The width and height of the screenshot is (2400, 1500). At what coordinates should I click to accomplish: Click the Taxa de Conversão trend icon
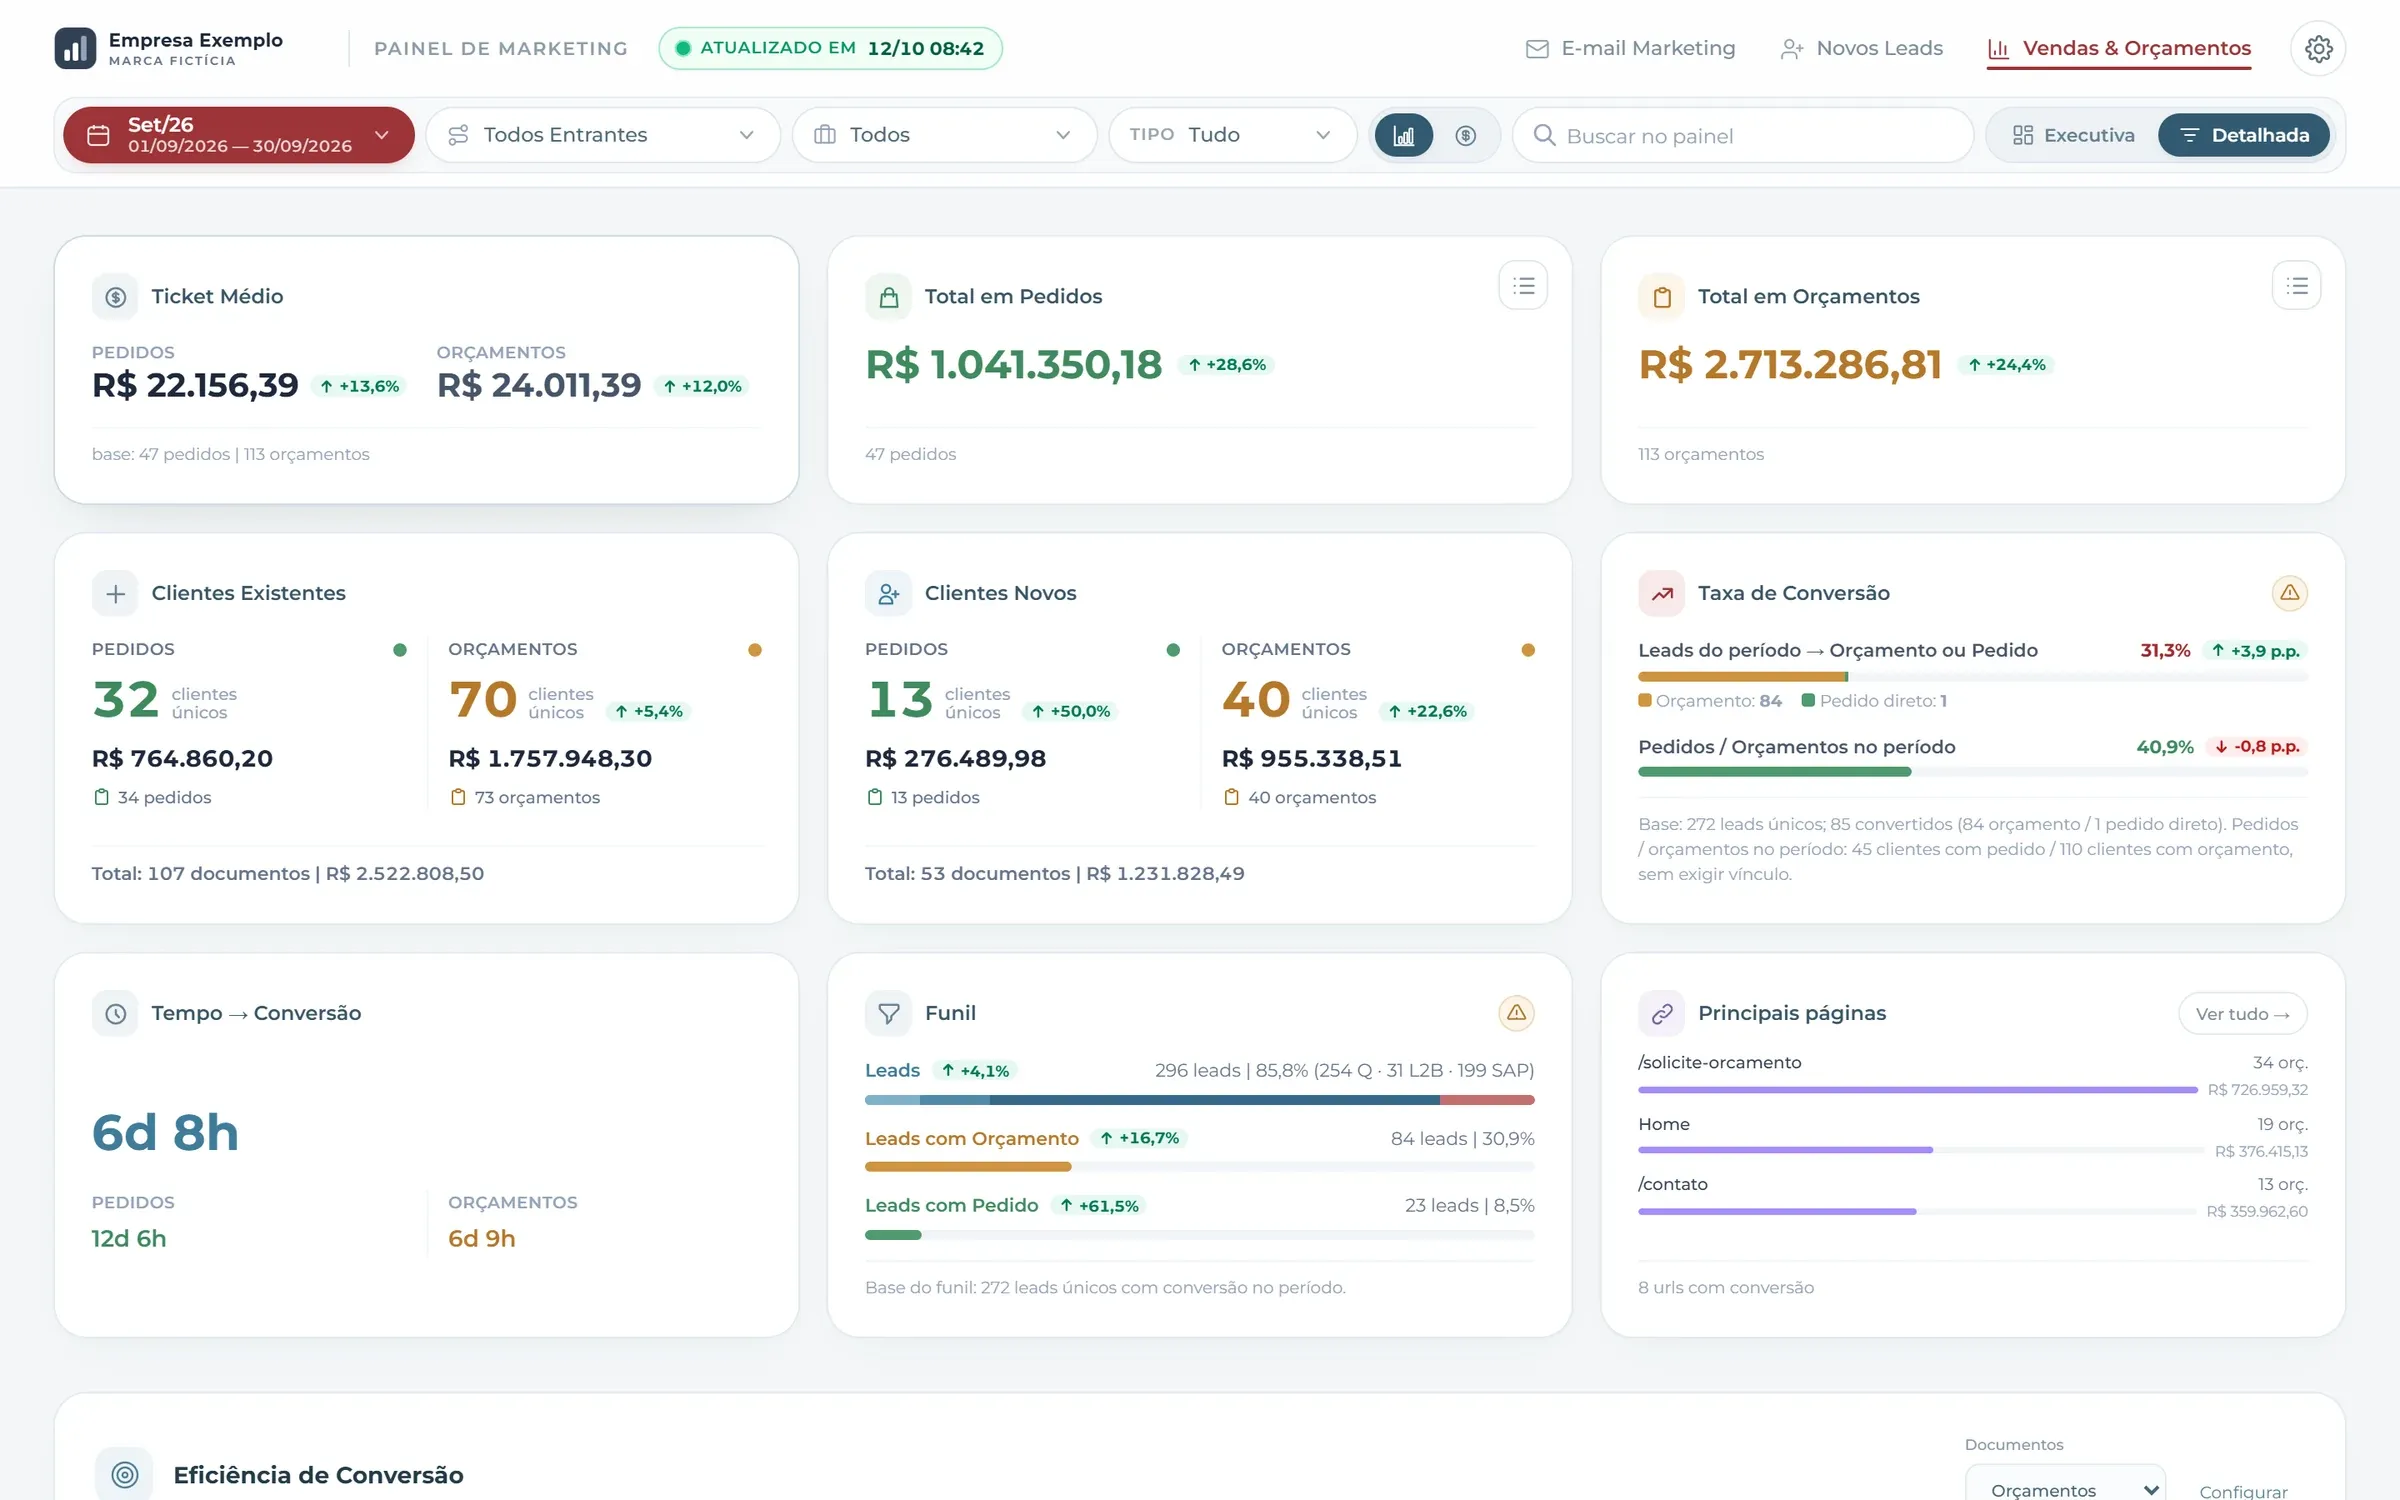click(1661, 594)
